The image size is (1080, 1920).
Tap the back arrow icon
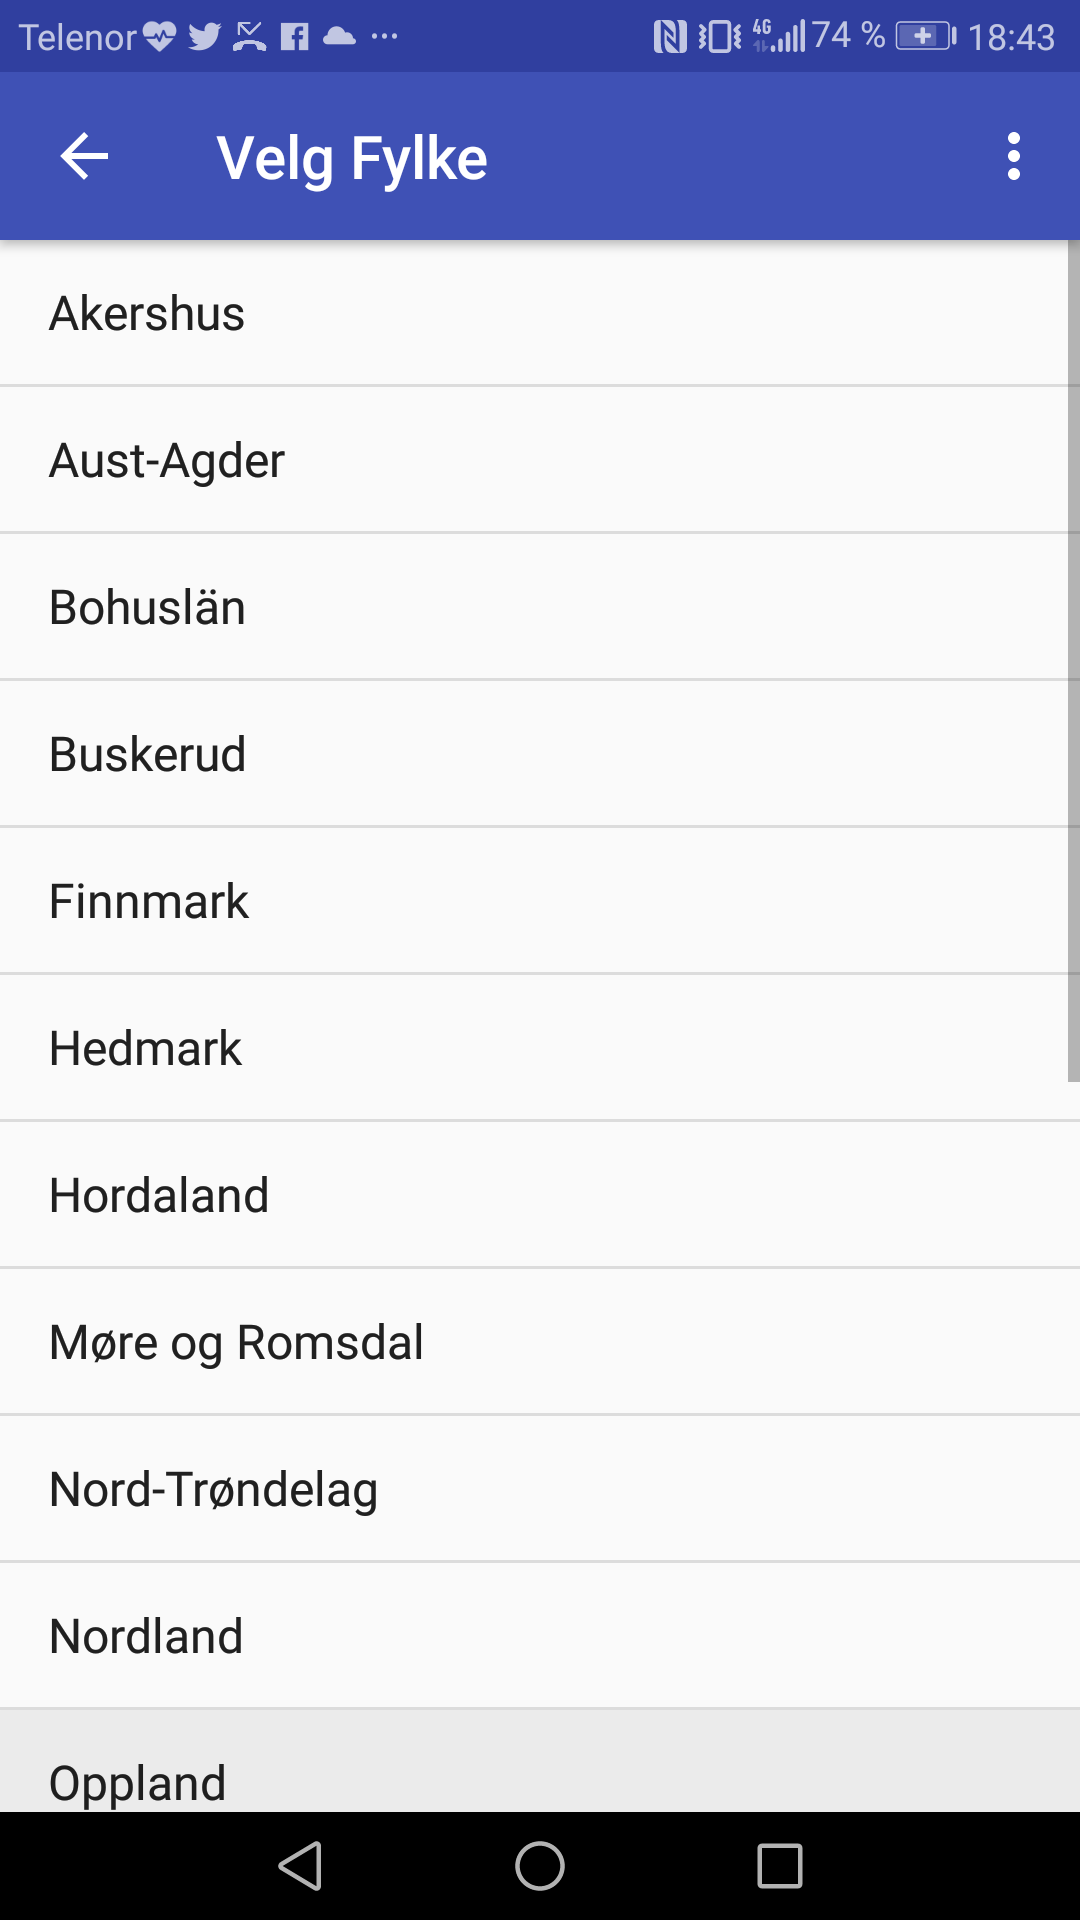click(x=84, y=157)
